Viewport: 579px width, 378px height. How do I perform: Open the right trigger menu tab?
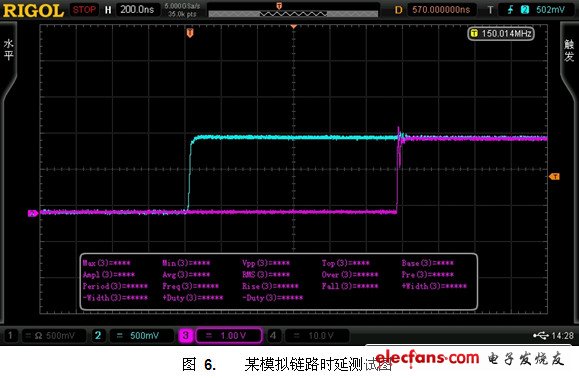tap(569, 50)
